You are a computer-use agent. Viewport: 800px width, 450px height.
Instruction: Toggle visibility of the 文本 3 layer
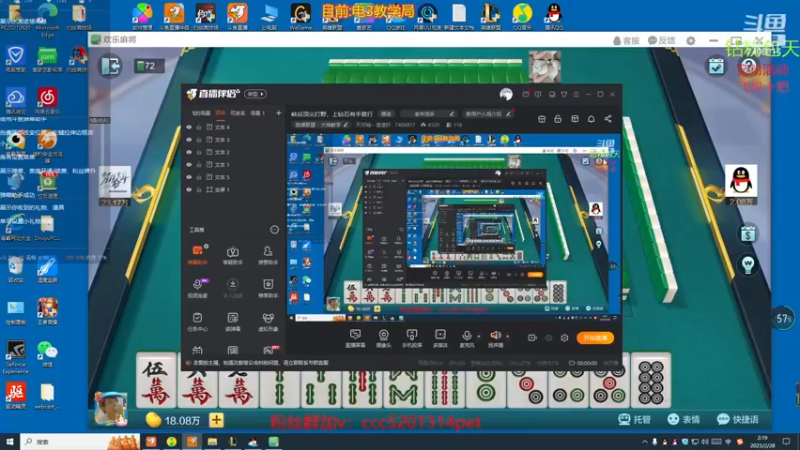click(x=189, y=140)
